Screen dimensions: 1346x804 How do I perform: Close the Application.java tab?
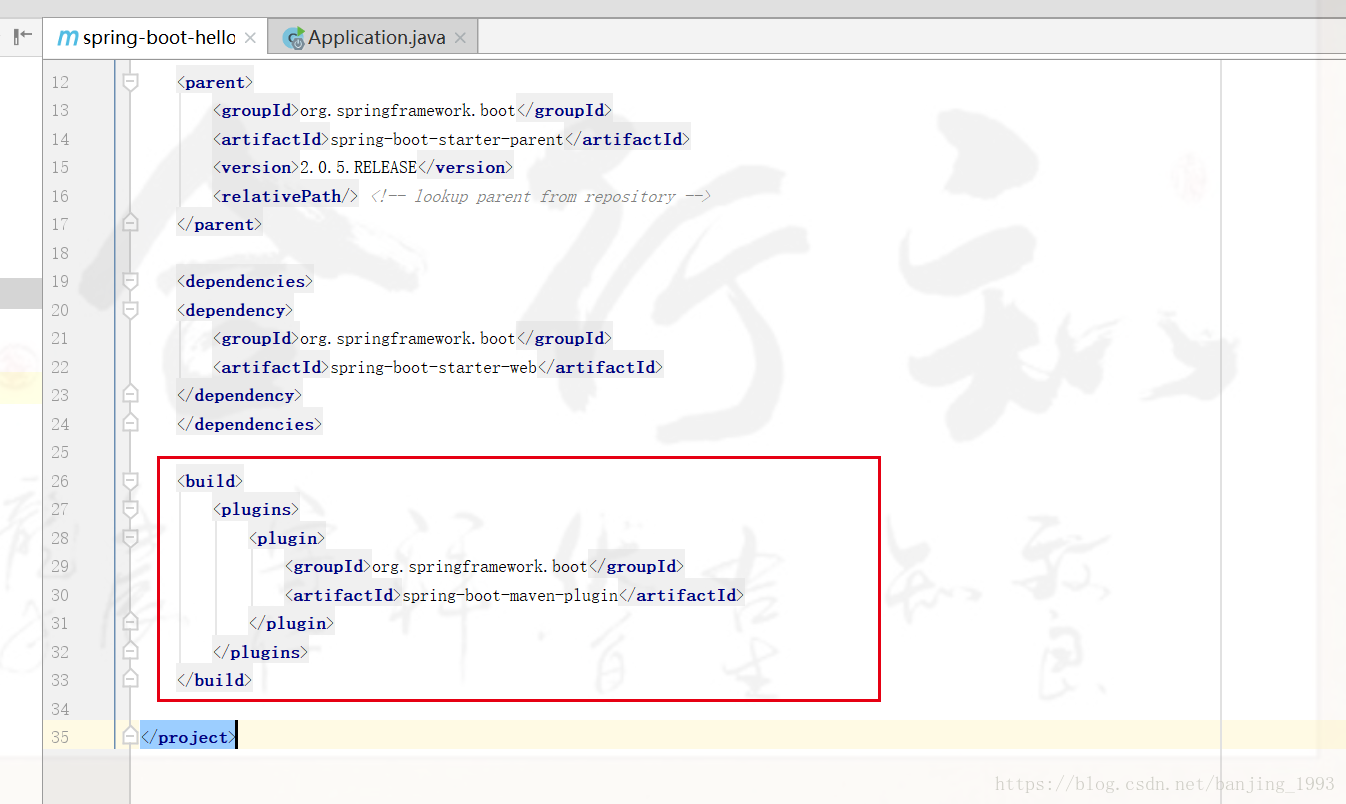pyautogui.click(x=460, y=38)
